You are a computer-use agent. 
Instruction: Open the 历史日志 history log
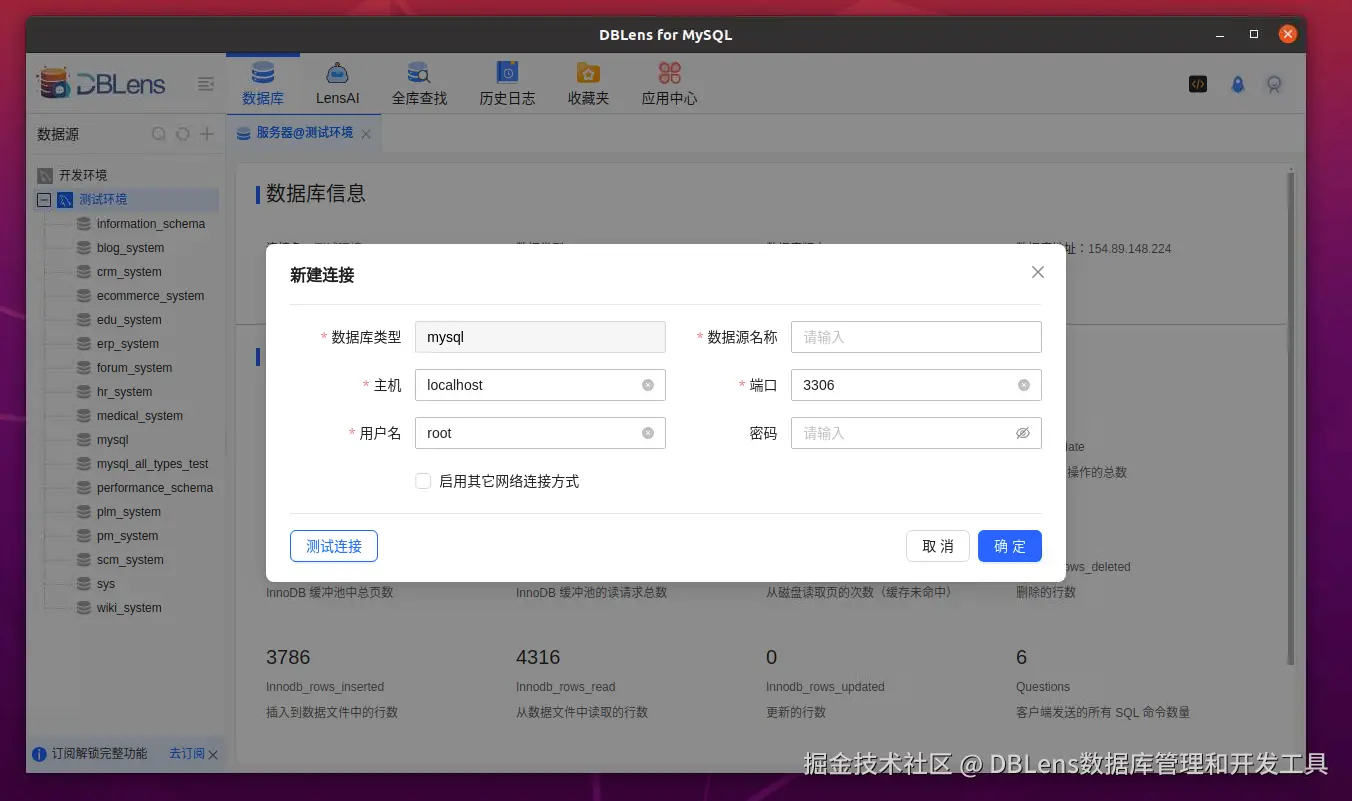click(506, 82)
